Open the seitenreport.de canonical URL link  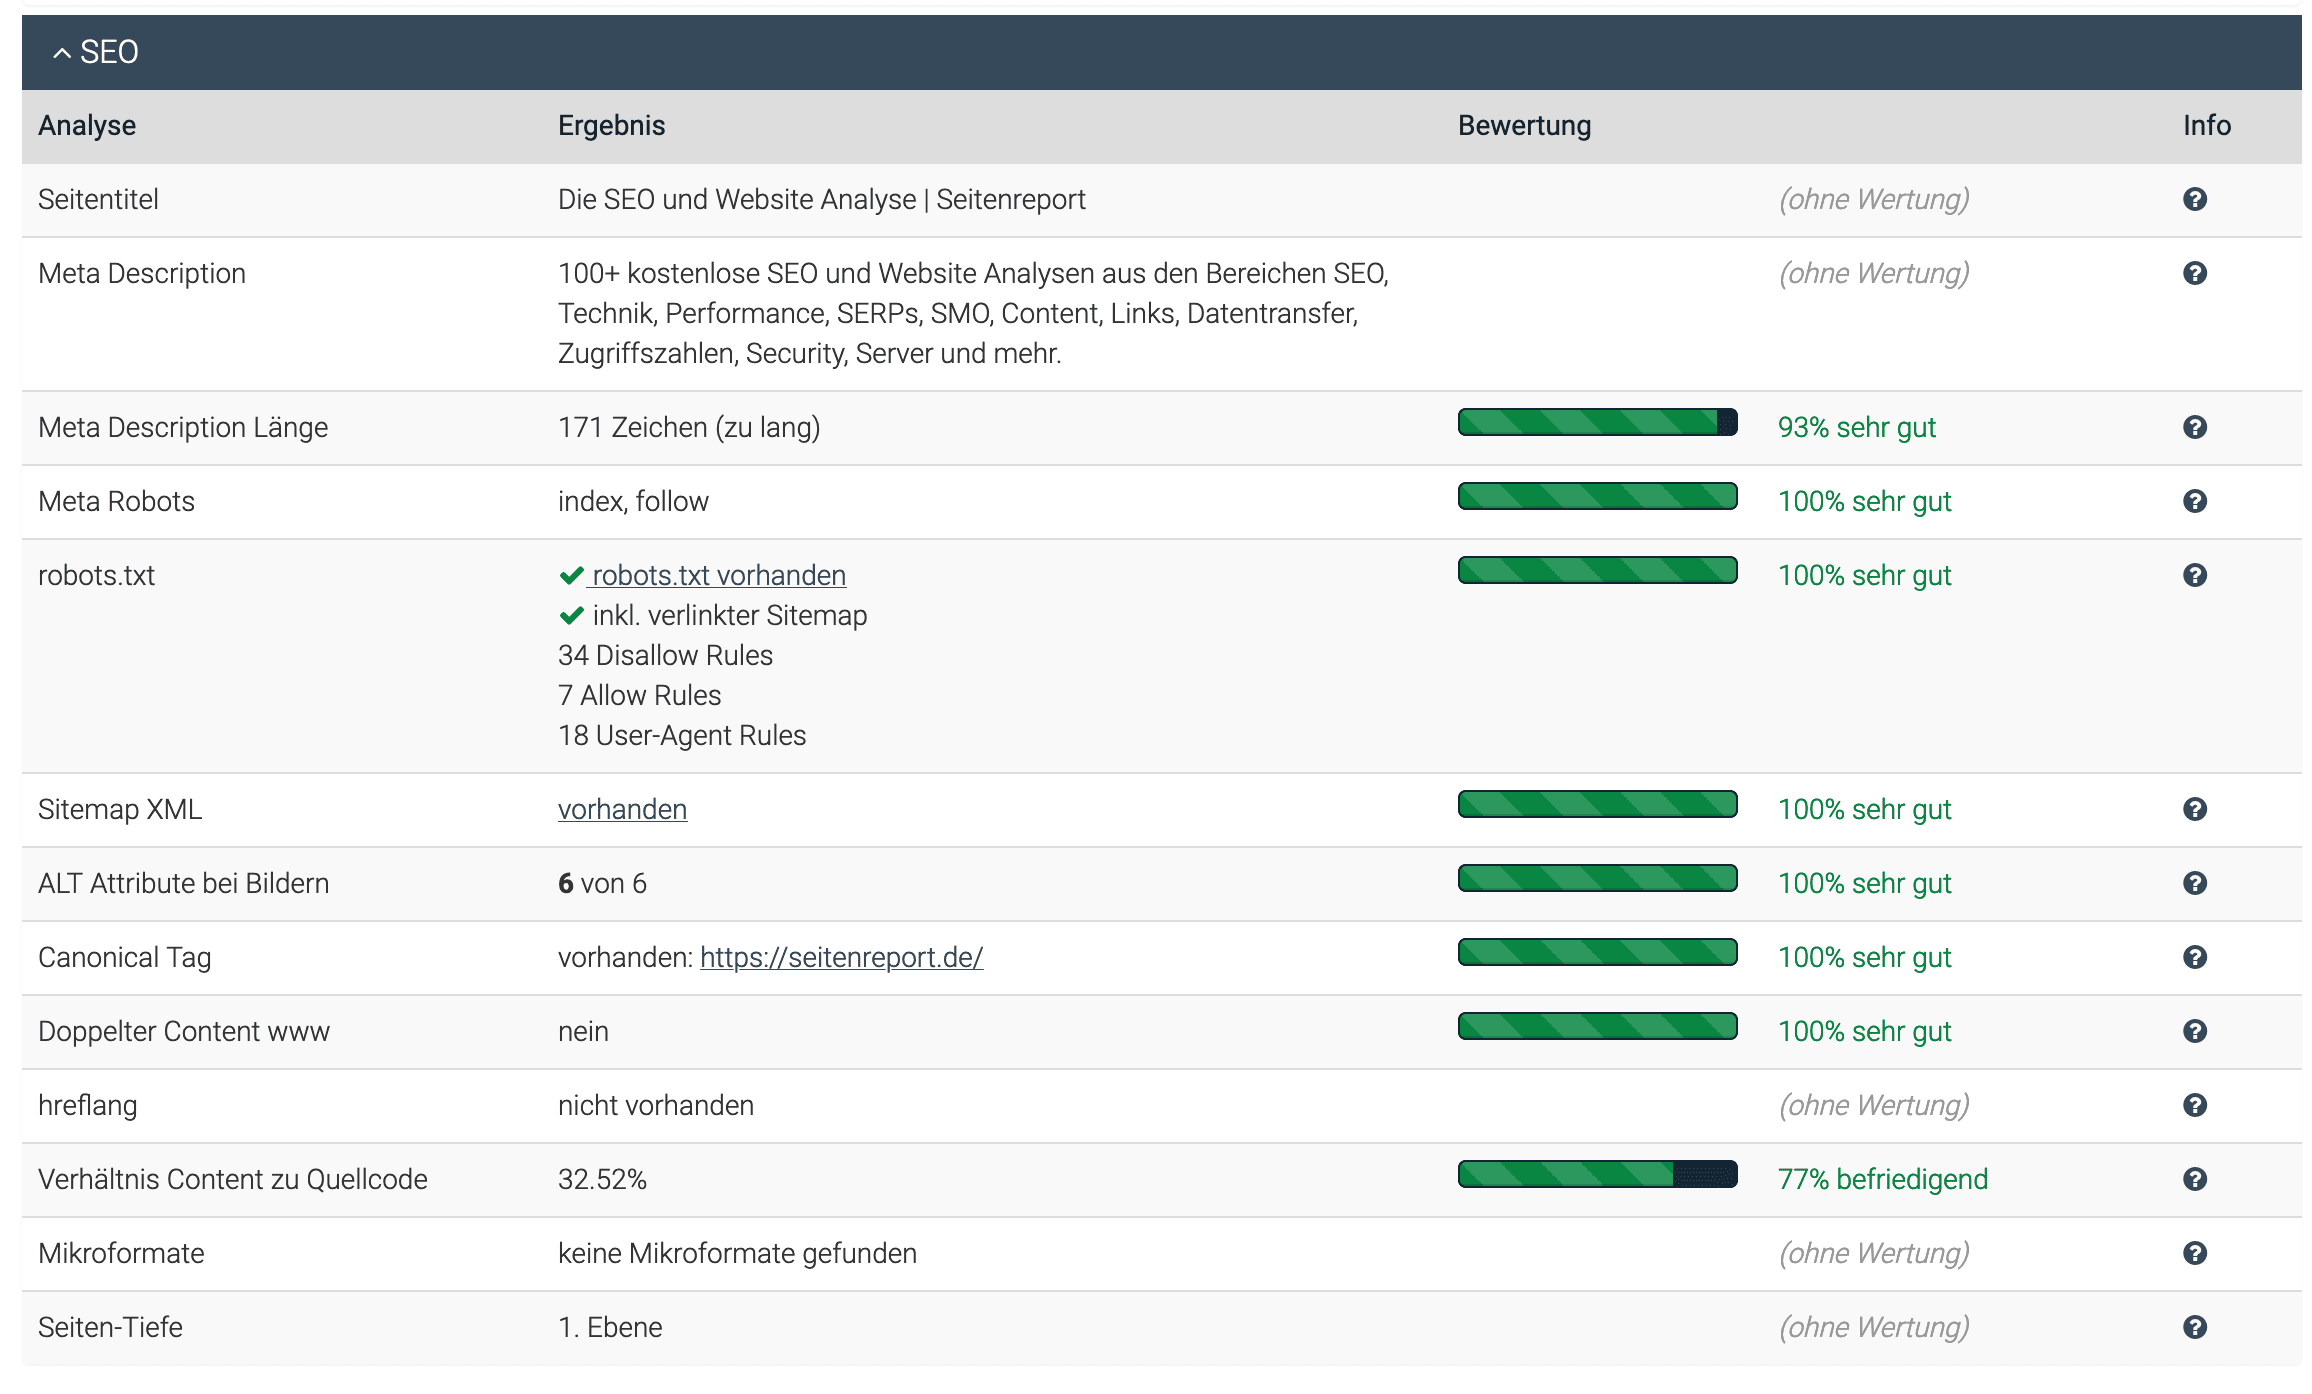[x=841, y=957]
